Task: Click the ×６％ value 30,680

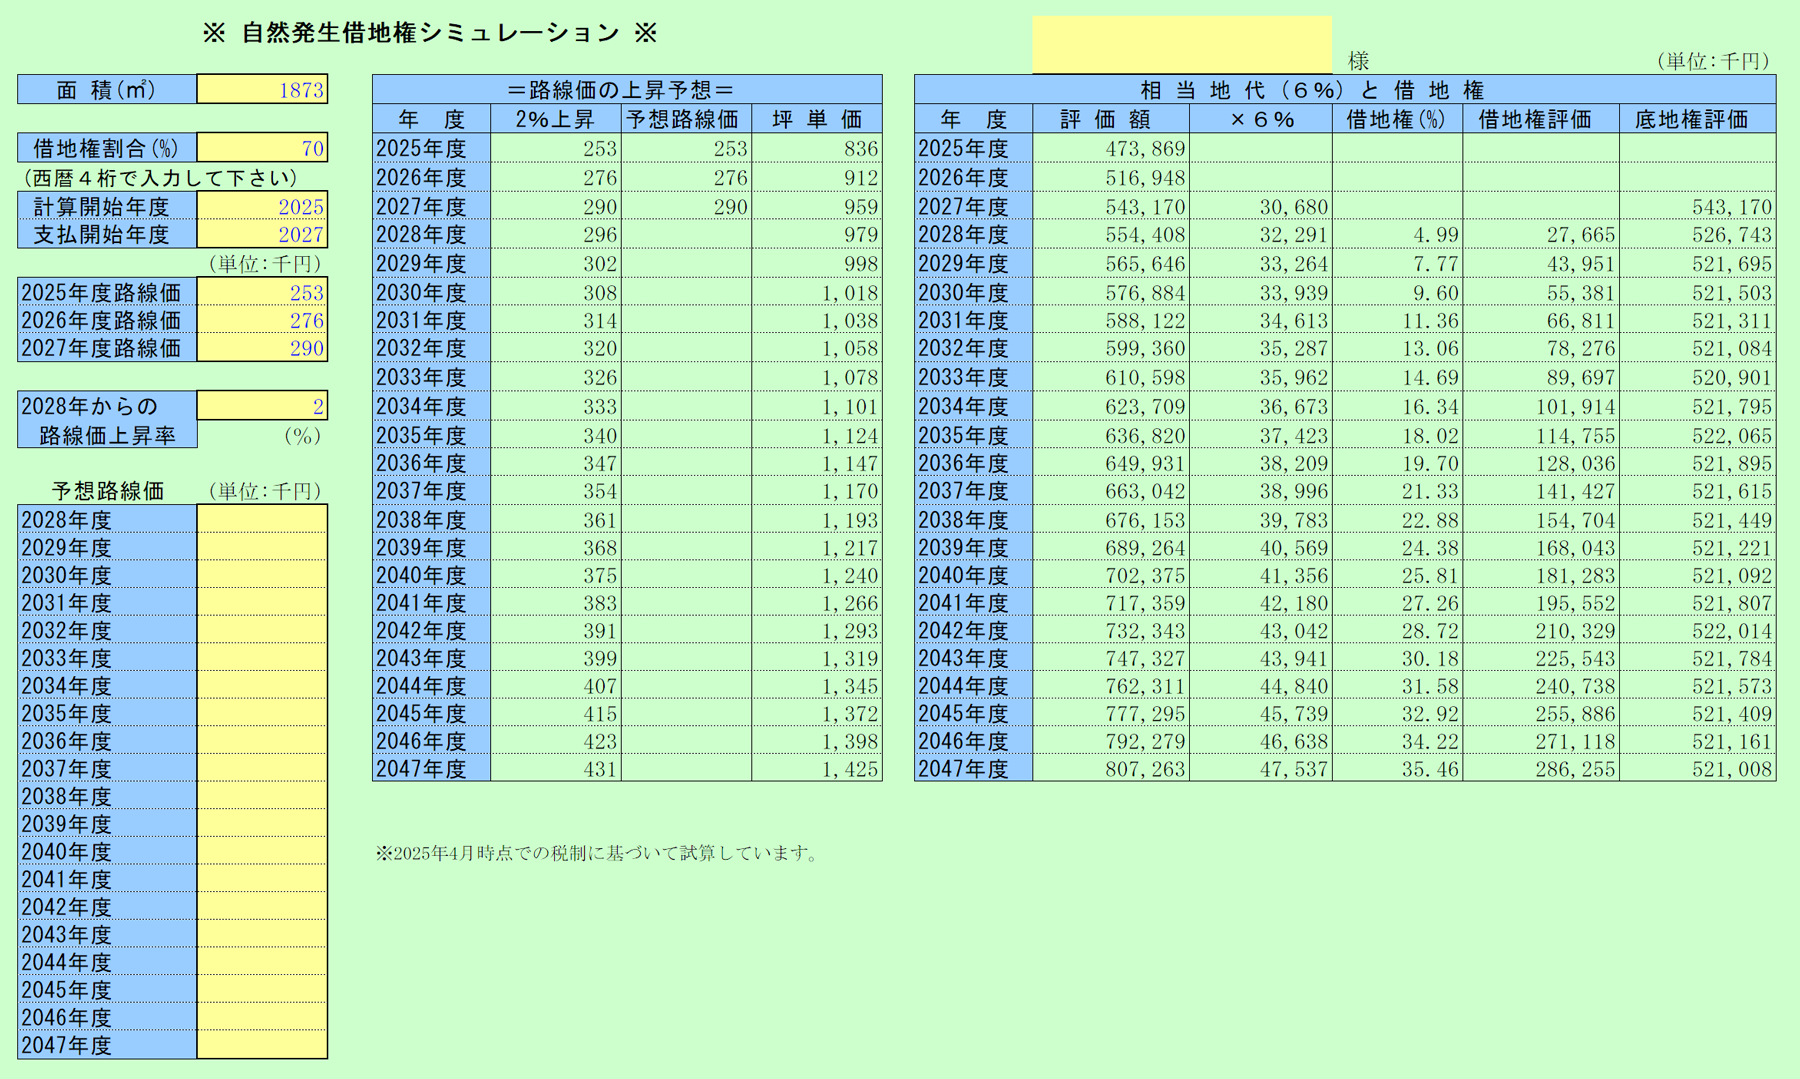Action: (1295, 207)
